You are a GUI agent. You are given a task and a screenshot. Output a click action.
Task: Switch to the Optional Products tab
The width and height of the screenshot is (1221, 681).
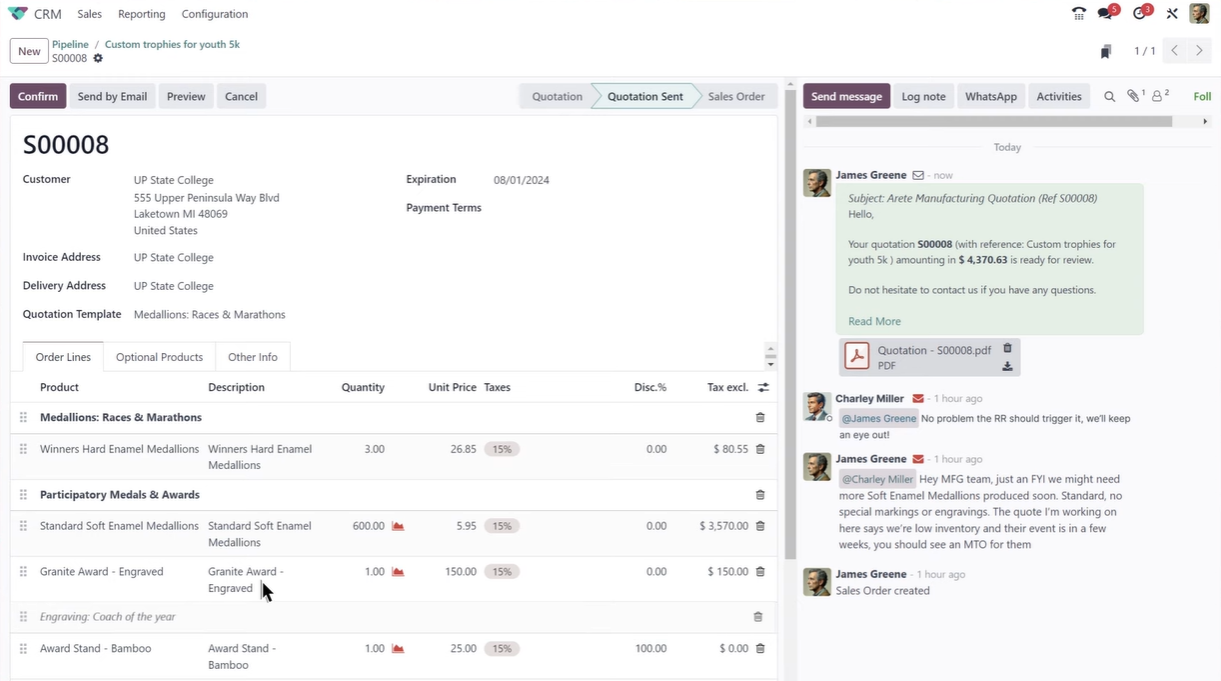tap(159, 357)
